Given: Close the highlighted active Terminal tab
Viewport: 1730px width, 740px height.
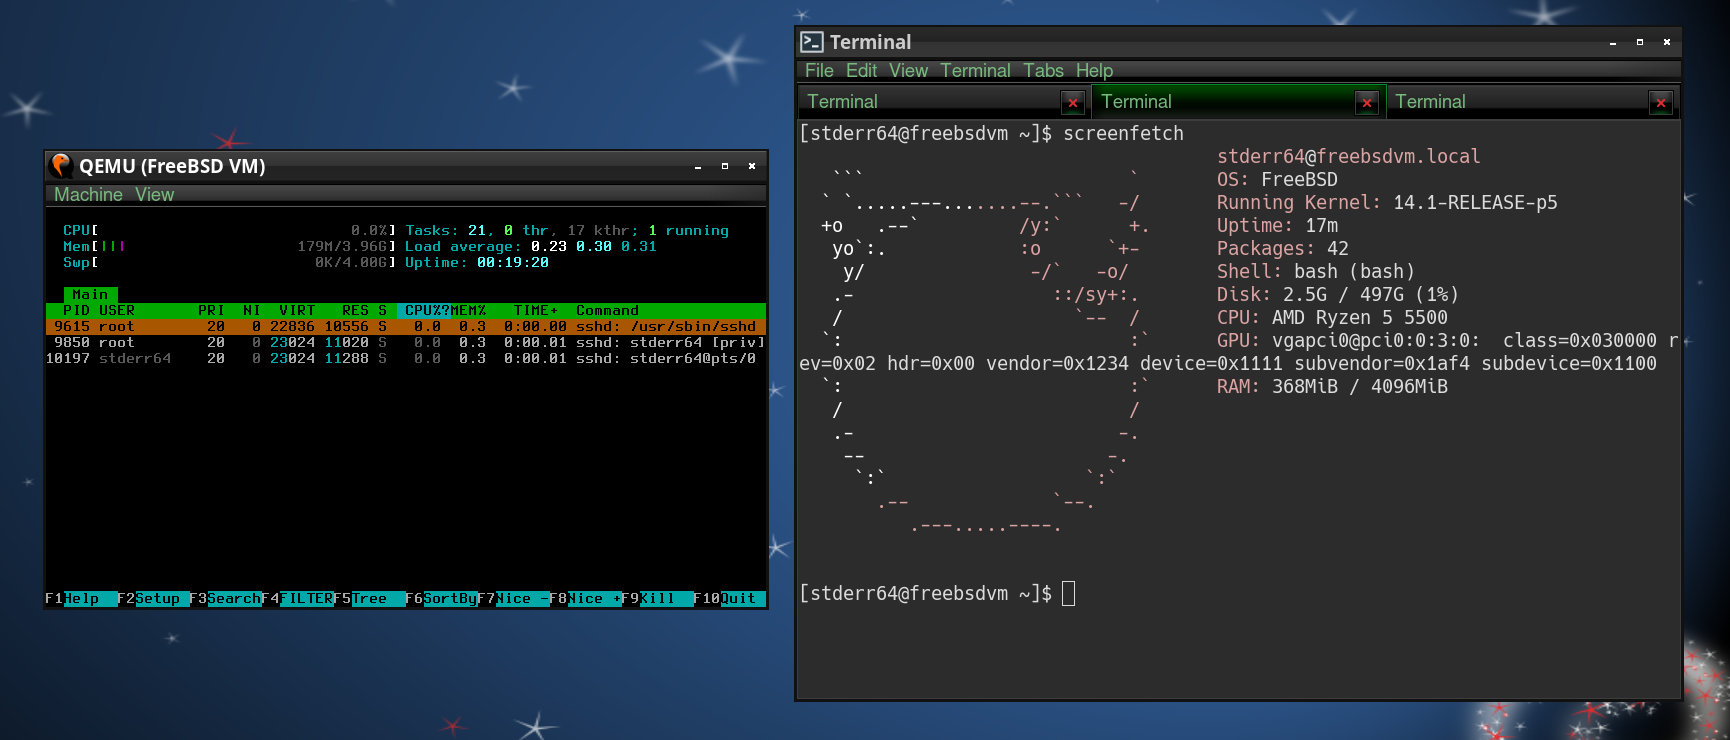Looking at the screenshot, I should click(1366, 102).
